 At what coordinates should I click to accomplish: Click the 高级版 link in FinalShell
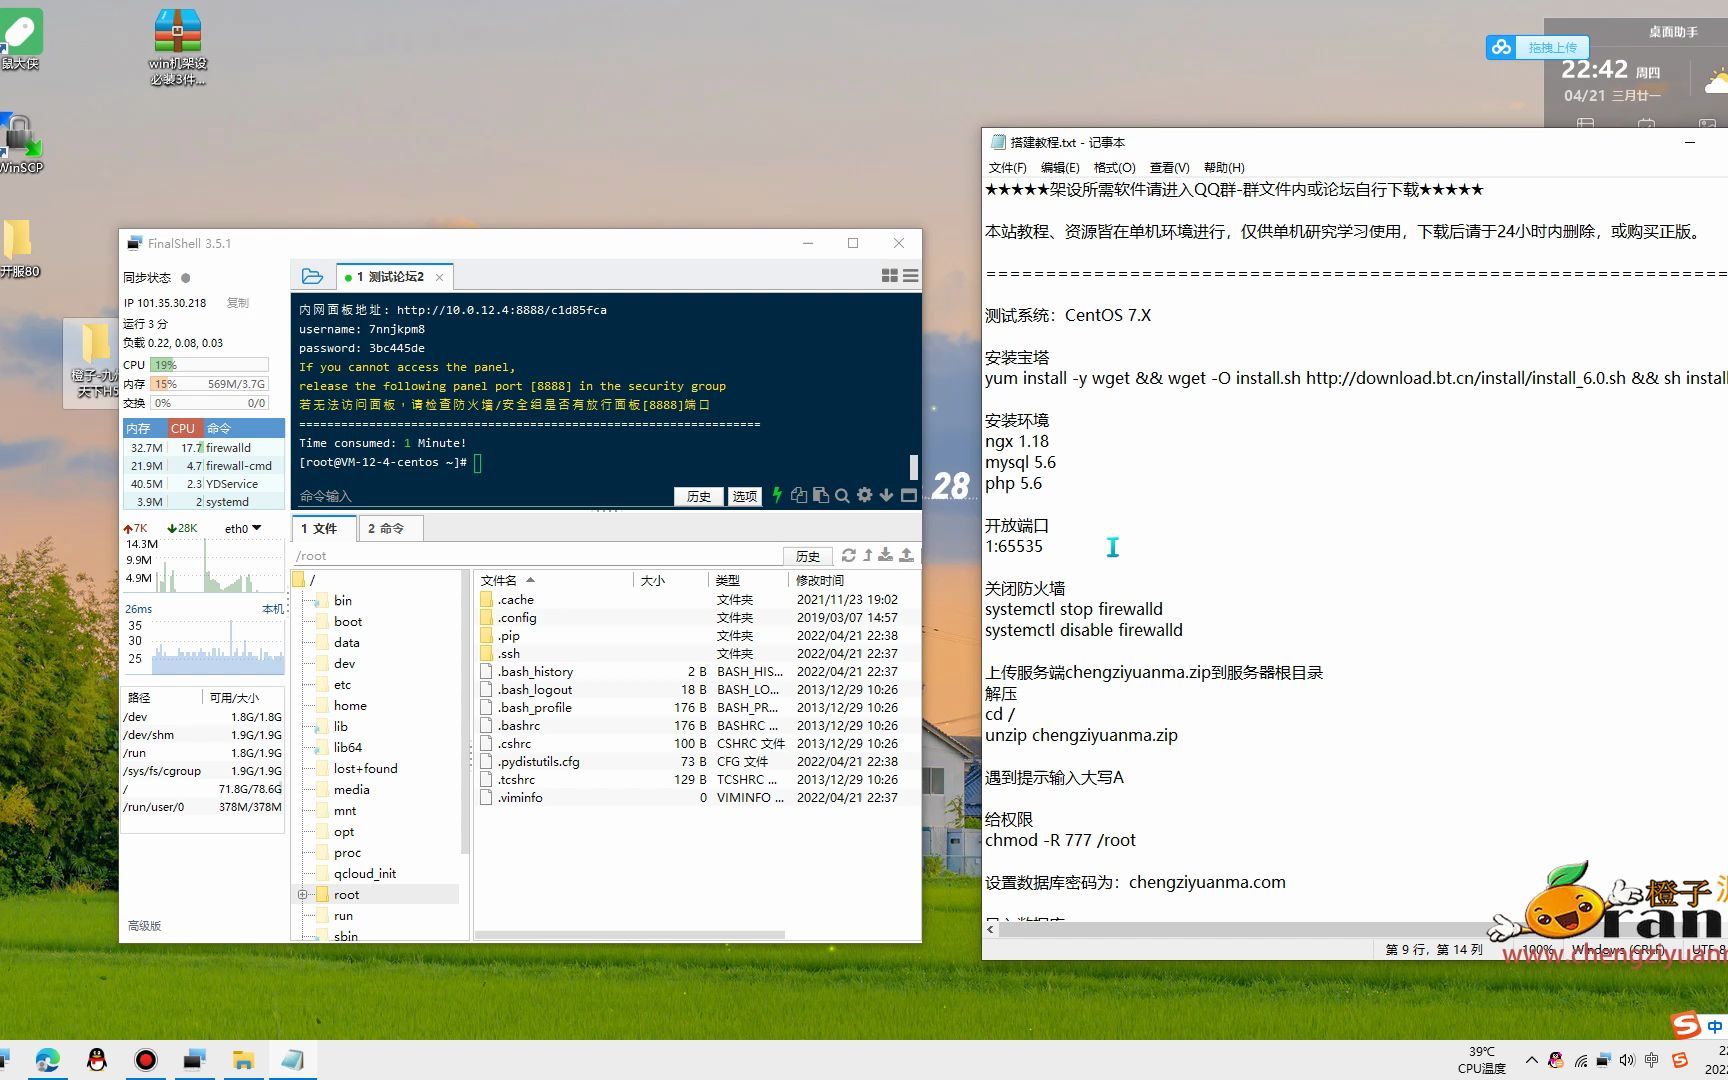(144, 926)
